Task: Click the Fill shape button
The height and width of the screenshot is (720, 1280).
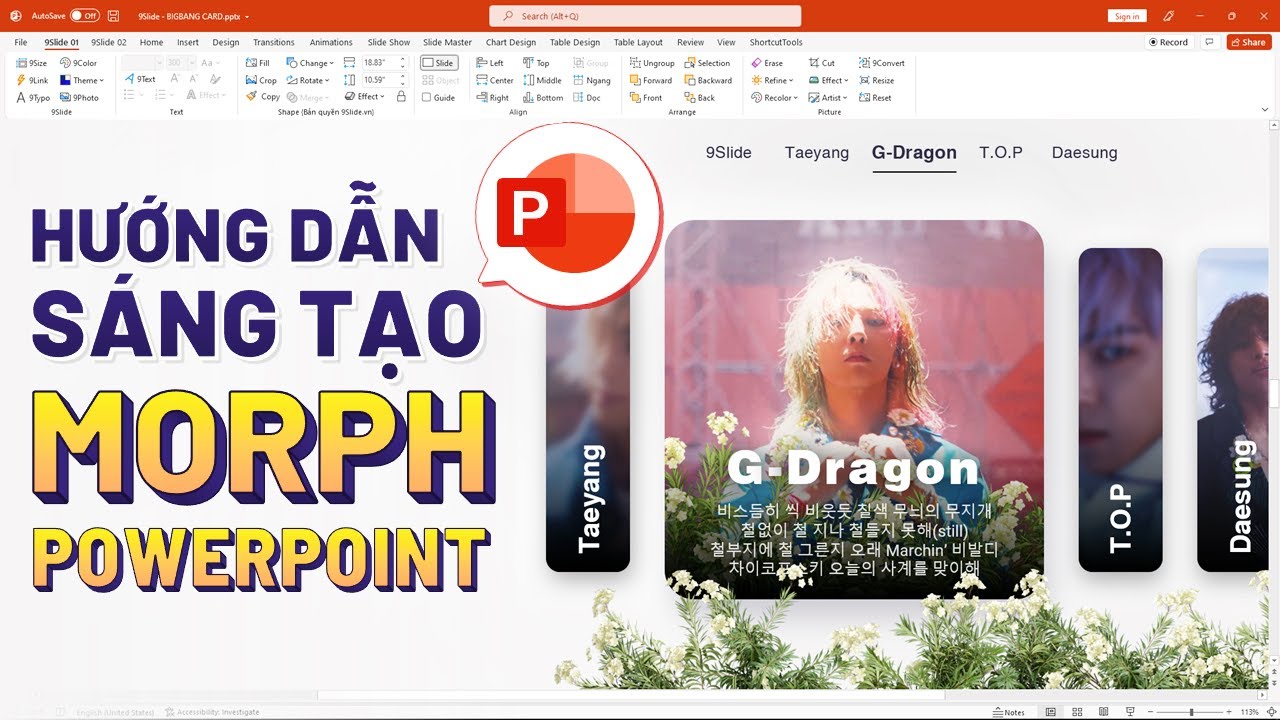Action: pos(258,63)
